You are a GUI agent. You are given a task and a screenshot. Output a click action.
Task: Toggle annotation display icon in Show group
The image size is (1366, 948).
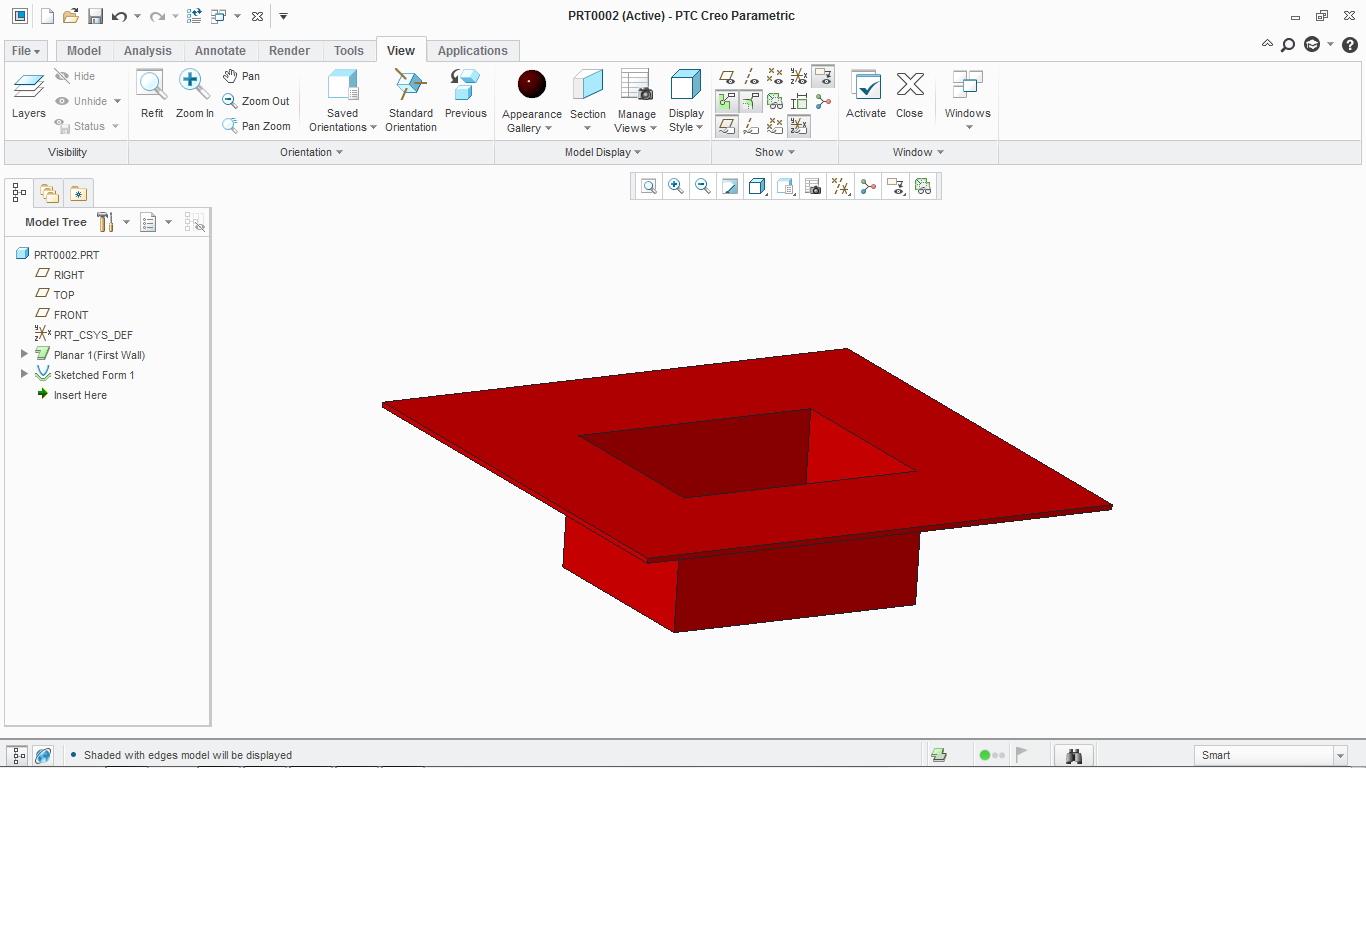pyautogui.click(x=823, y=77)
